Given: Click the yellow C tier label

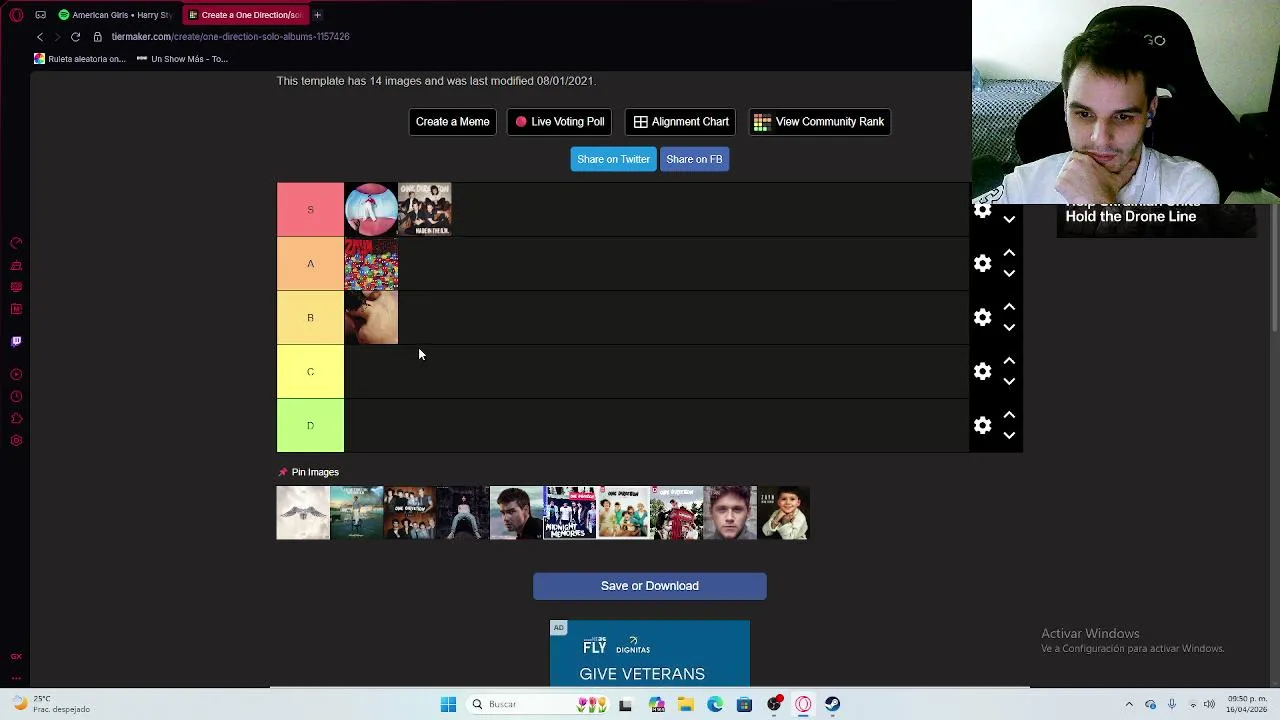Looking at the screenshot, I should 310,371.
